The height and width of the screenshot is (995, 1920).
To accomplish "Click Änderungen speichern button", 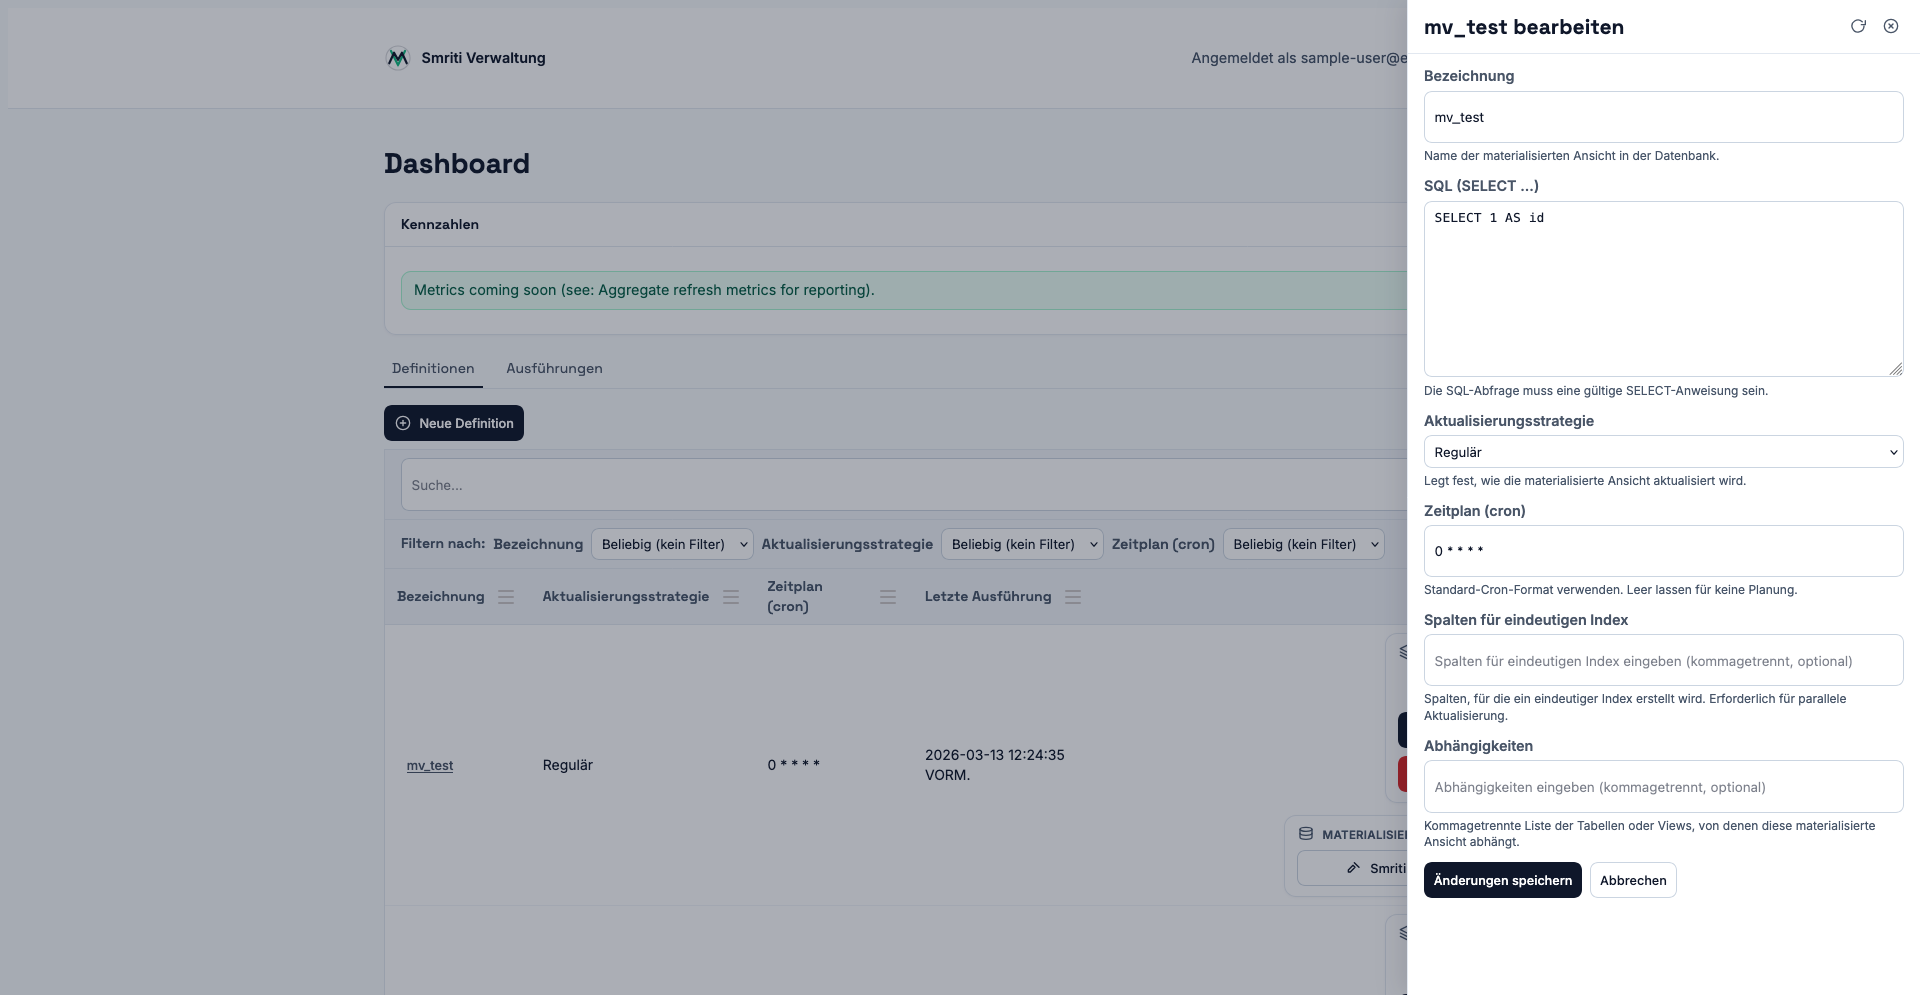I will (1502, 880).
